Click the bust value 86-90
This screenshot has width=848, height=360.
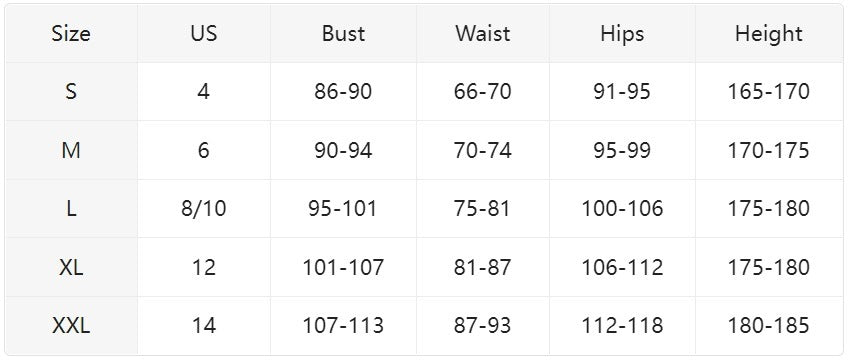coord(343,91)
